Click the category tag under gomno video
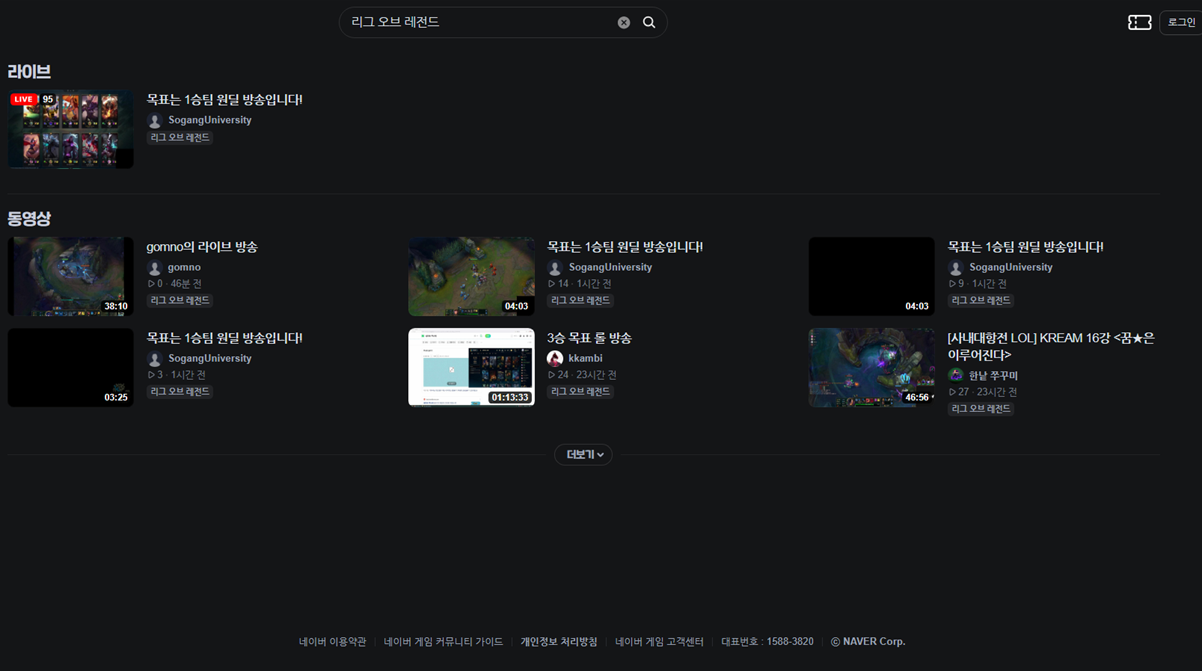This screenshot has width=1202, height=671. [x=180, y=300]
